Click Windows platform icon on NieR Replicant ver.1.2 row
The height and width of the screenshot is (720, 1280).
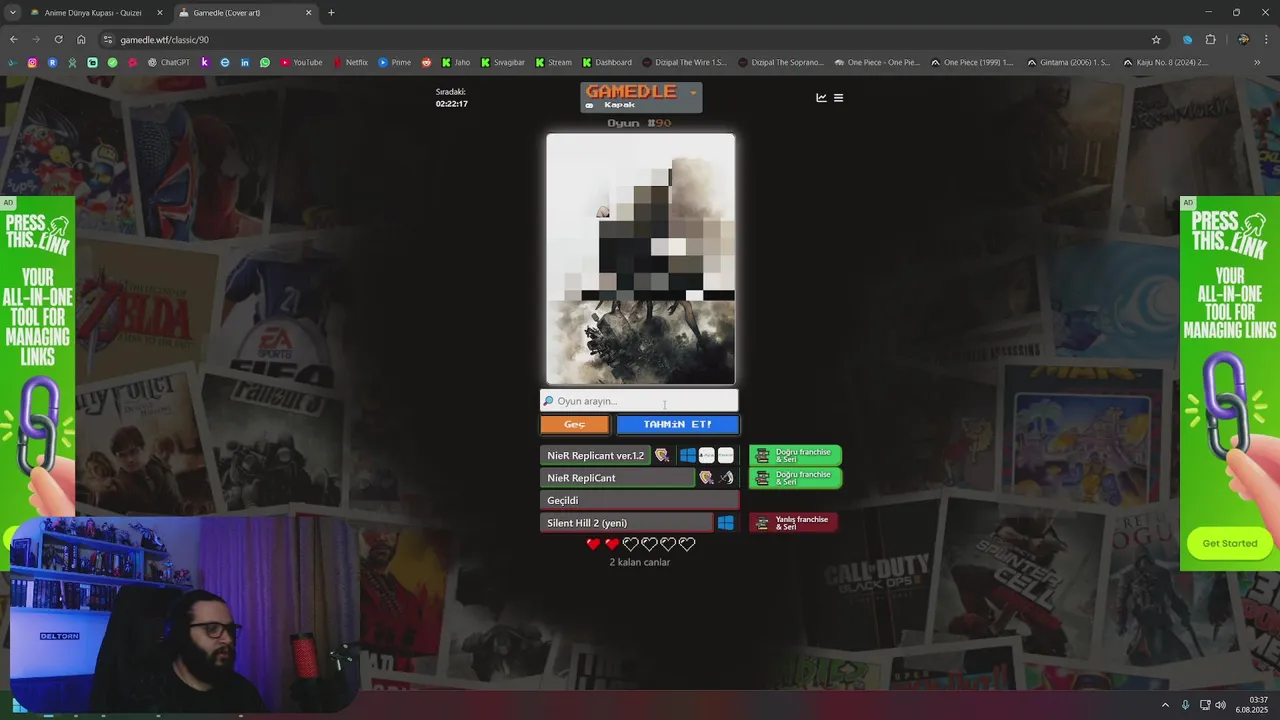(x=688, y=455)
